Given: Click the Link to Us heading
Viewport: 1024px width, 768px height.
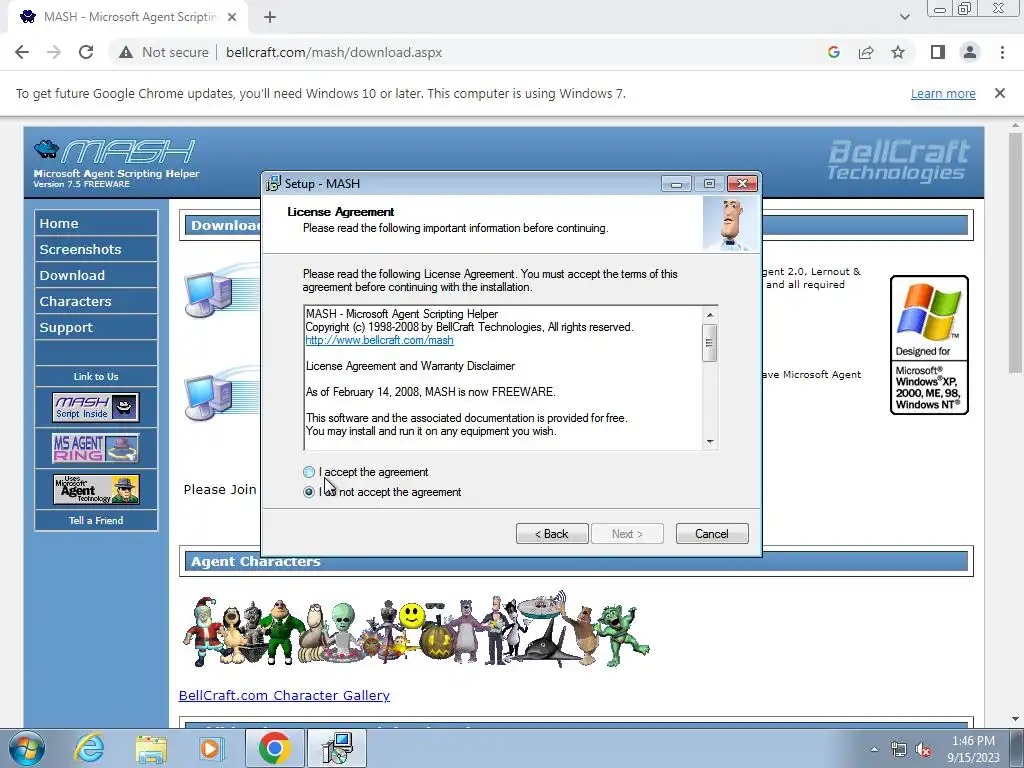Looking at the screenshot, I should [96, 377].
